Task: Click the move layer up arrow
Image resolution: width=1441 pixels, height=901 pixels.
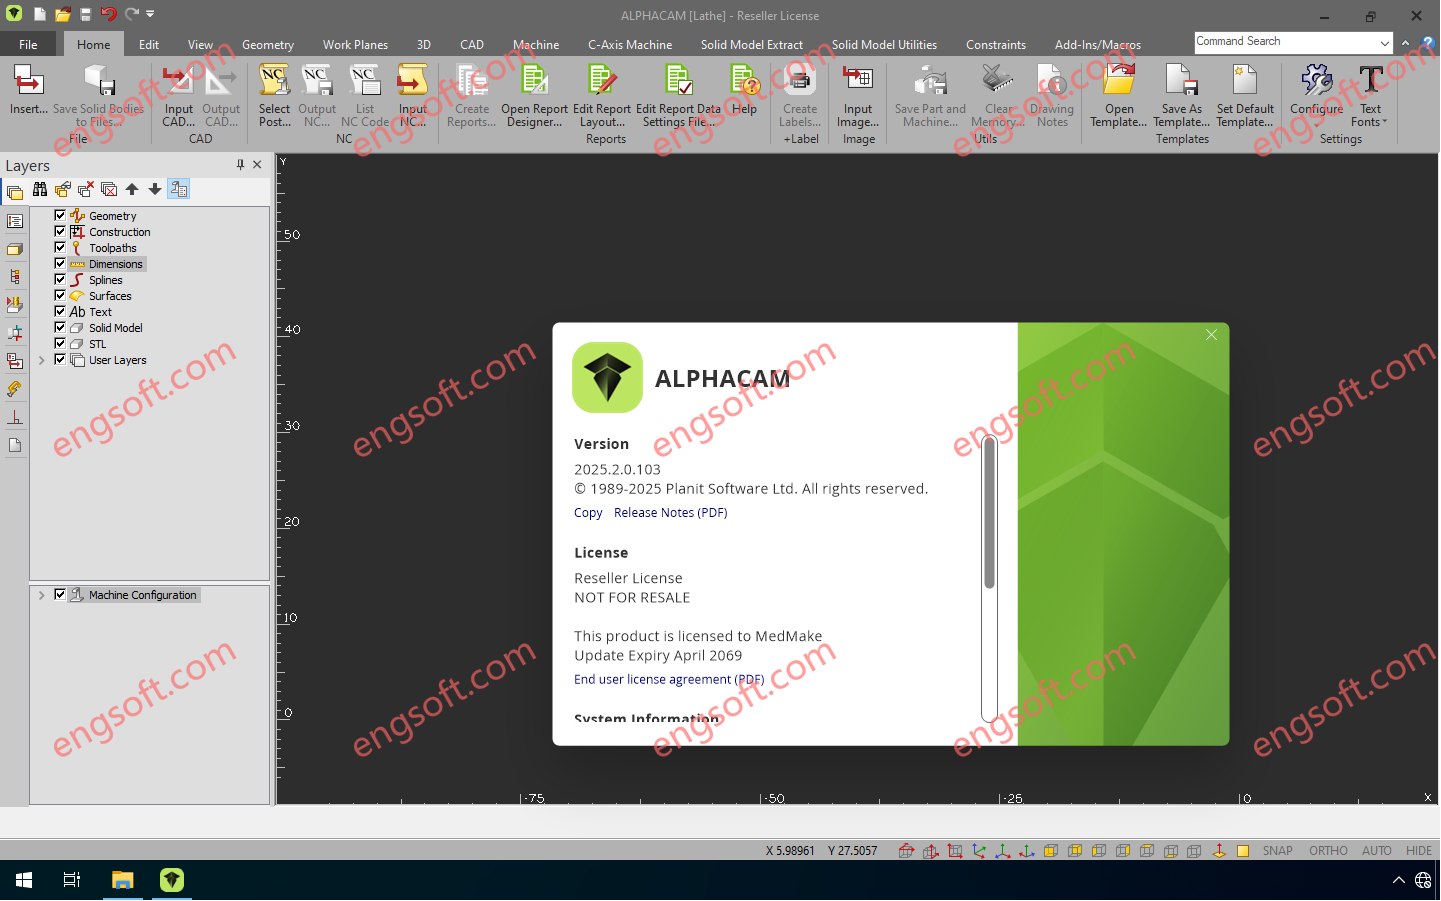Action: tap(132, 189)
